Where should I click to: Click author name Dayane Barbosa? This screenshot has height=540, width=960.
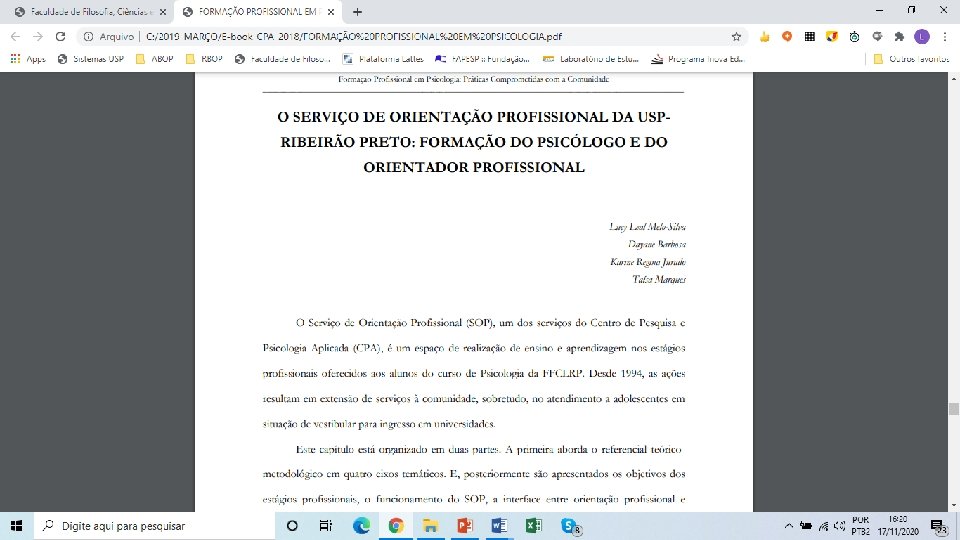pos(657,244)
